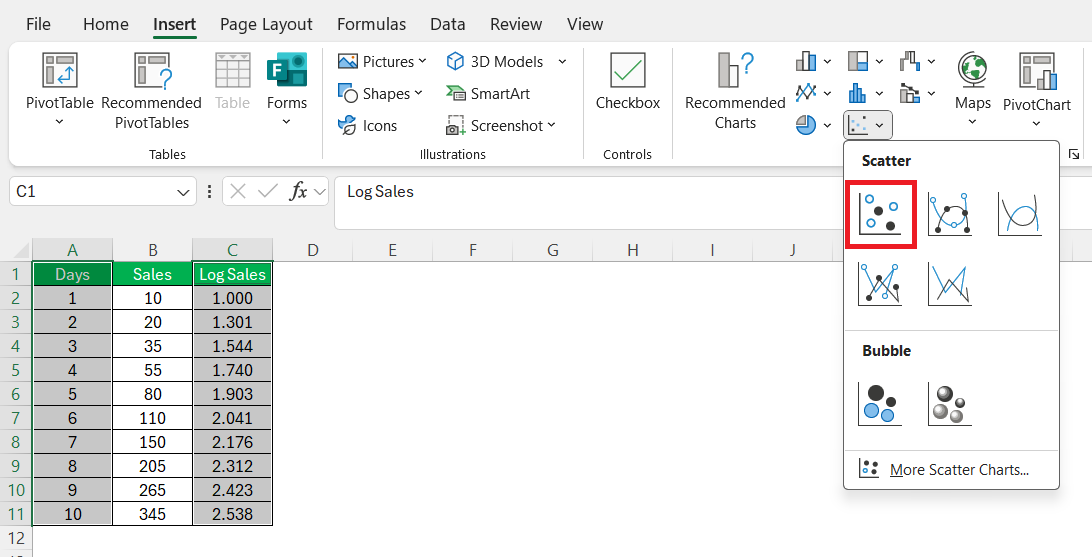The image size is (1092, 557).
Task: Take a Screenshot via ribbon
Action: (x=501, y=125)
